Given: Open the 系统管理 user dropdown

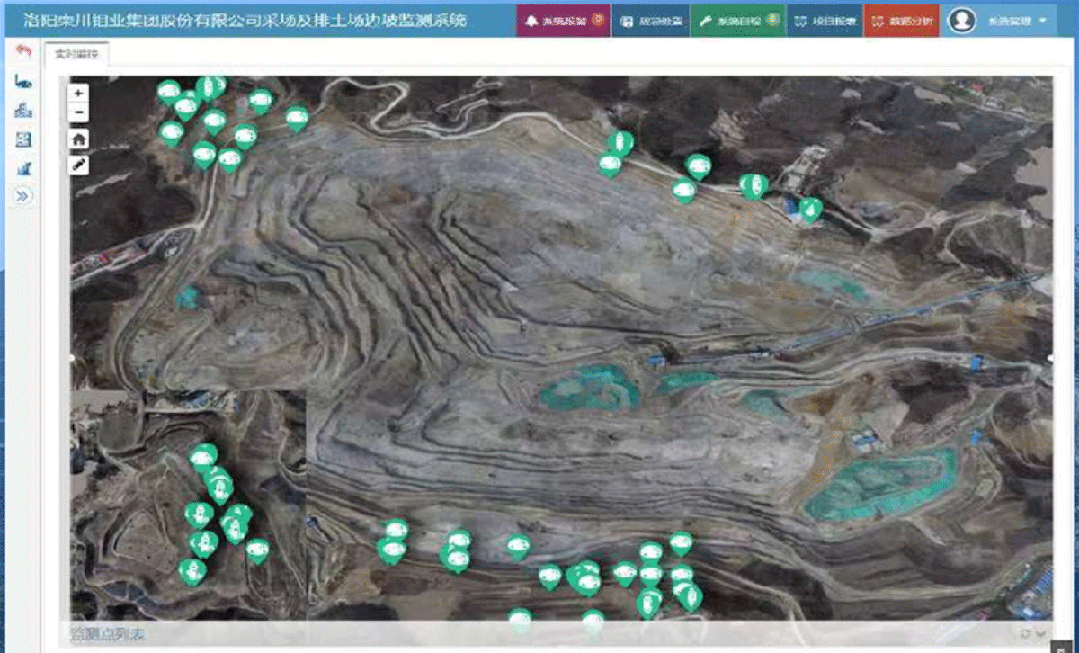Looking at the screenshot, I should pyautogui.click(x=1015, y=21).
